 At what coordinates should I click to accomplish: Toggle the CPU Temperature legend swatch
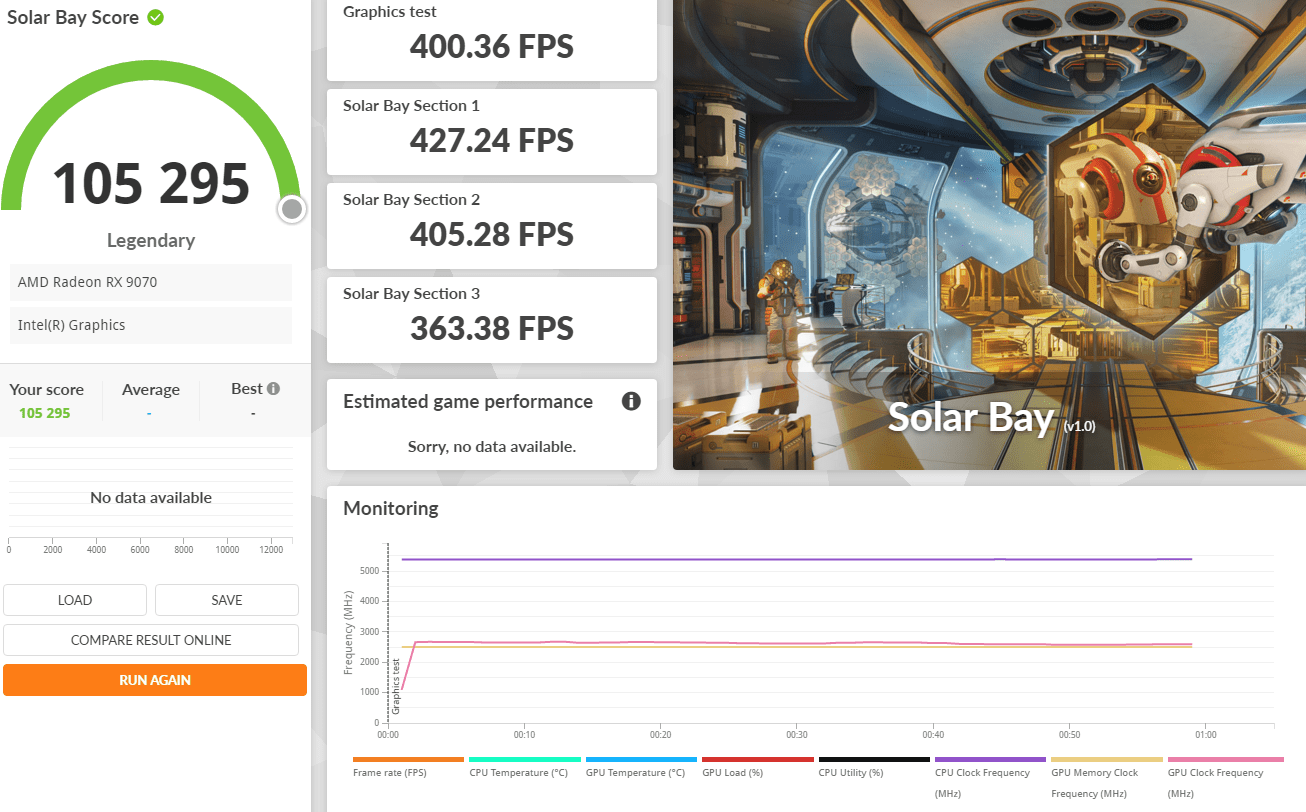(x=525, y=760)
